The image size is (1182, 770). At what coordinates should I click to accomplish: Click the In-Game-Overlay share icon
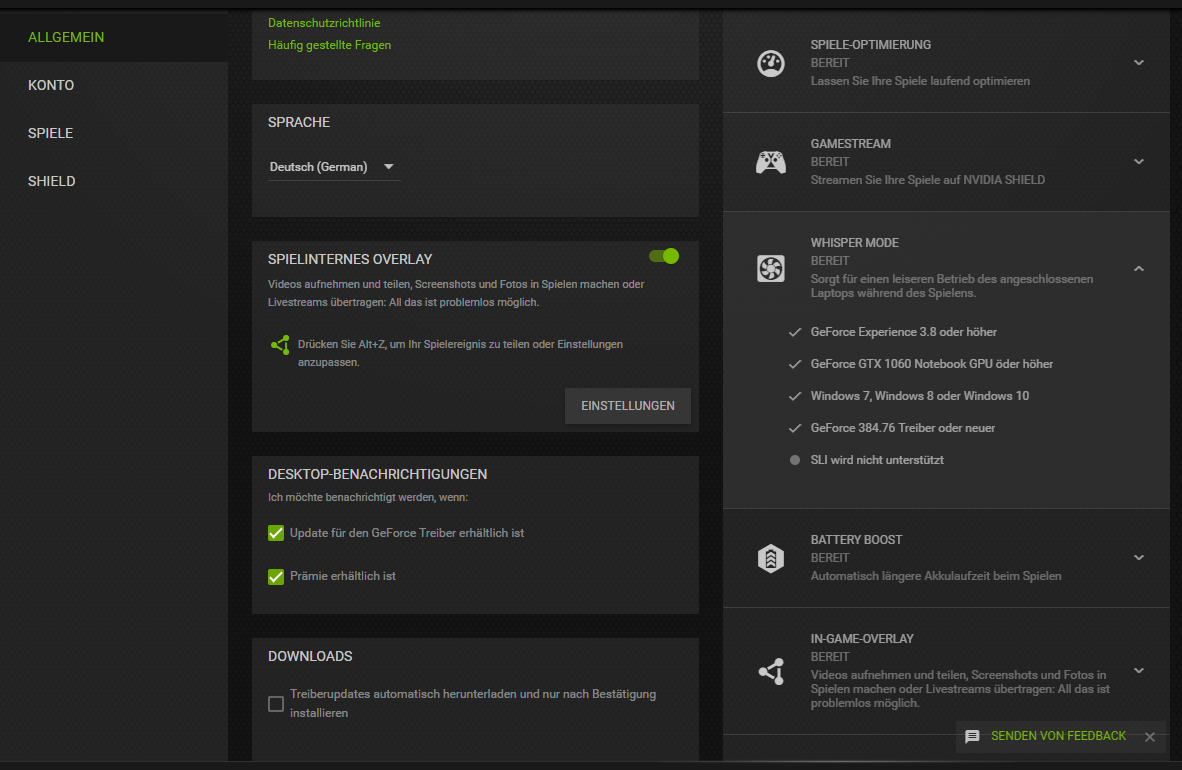(770, 671)
